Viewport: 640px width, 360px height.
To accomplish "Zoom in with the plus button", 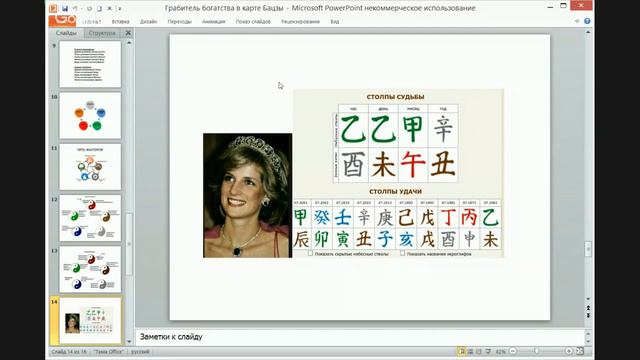I will 568,351.
